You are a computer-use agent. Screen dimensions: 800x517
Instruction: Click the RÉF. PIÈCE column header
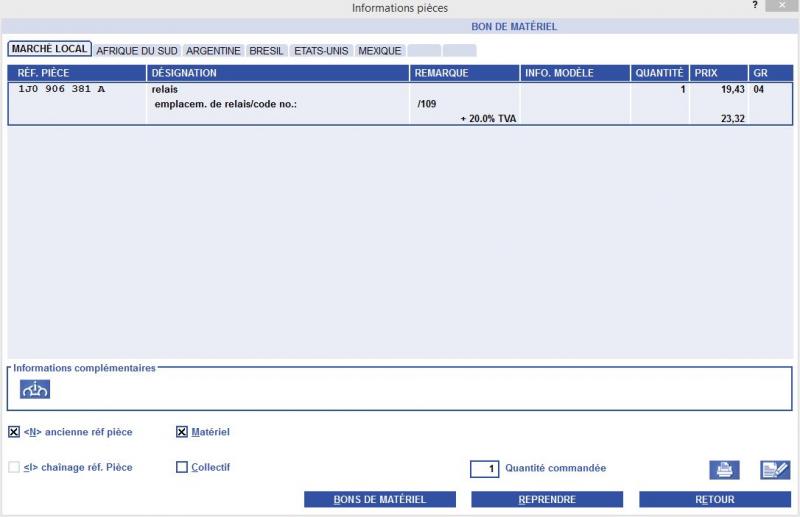pos(77,73)
